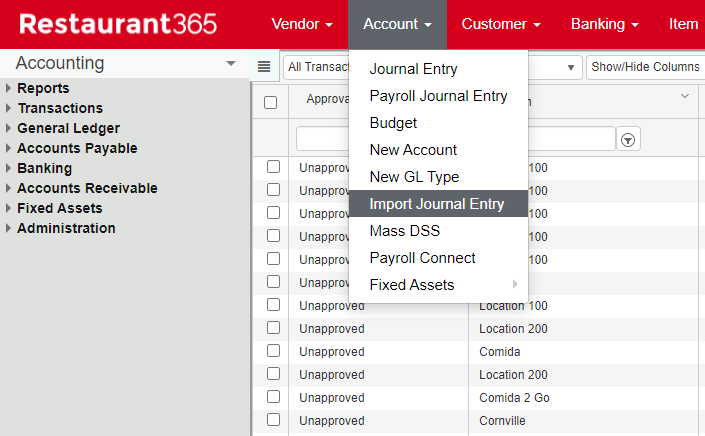
Task: Click the hamburger list menu icon
Action: (x=264, y=67)
